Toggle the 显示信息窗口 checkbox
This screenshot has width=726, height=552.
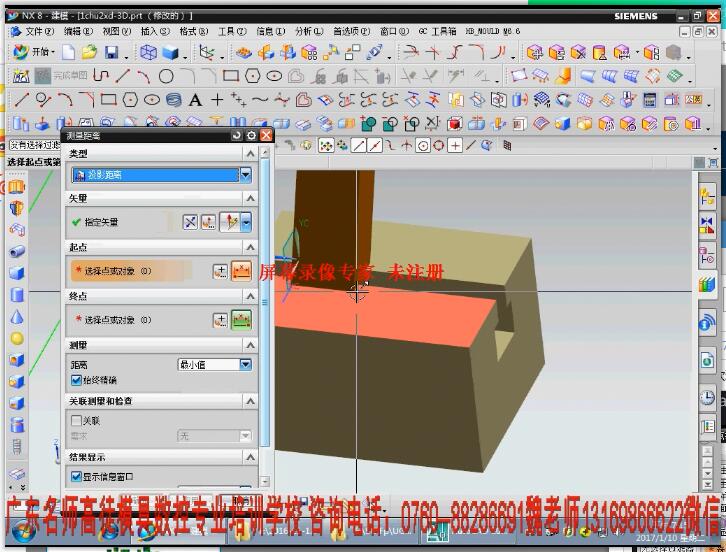(76, 477)
